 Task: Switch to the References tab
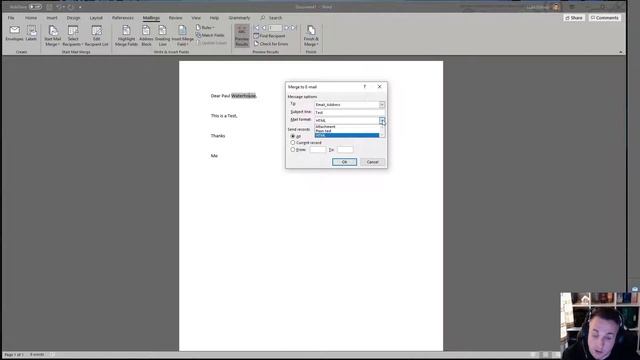tap(123, 18)
